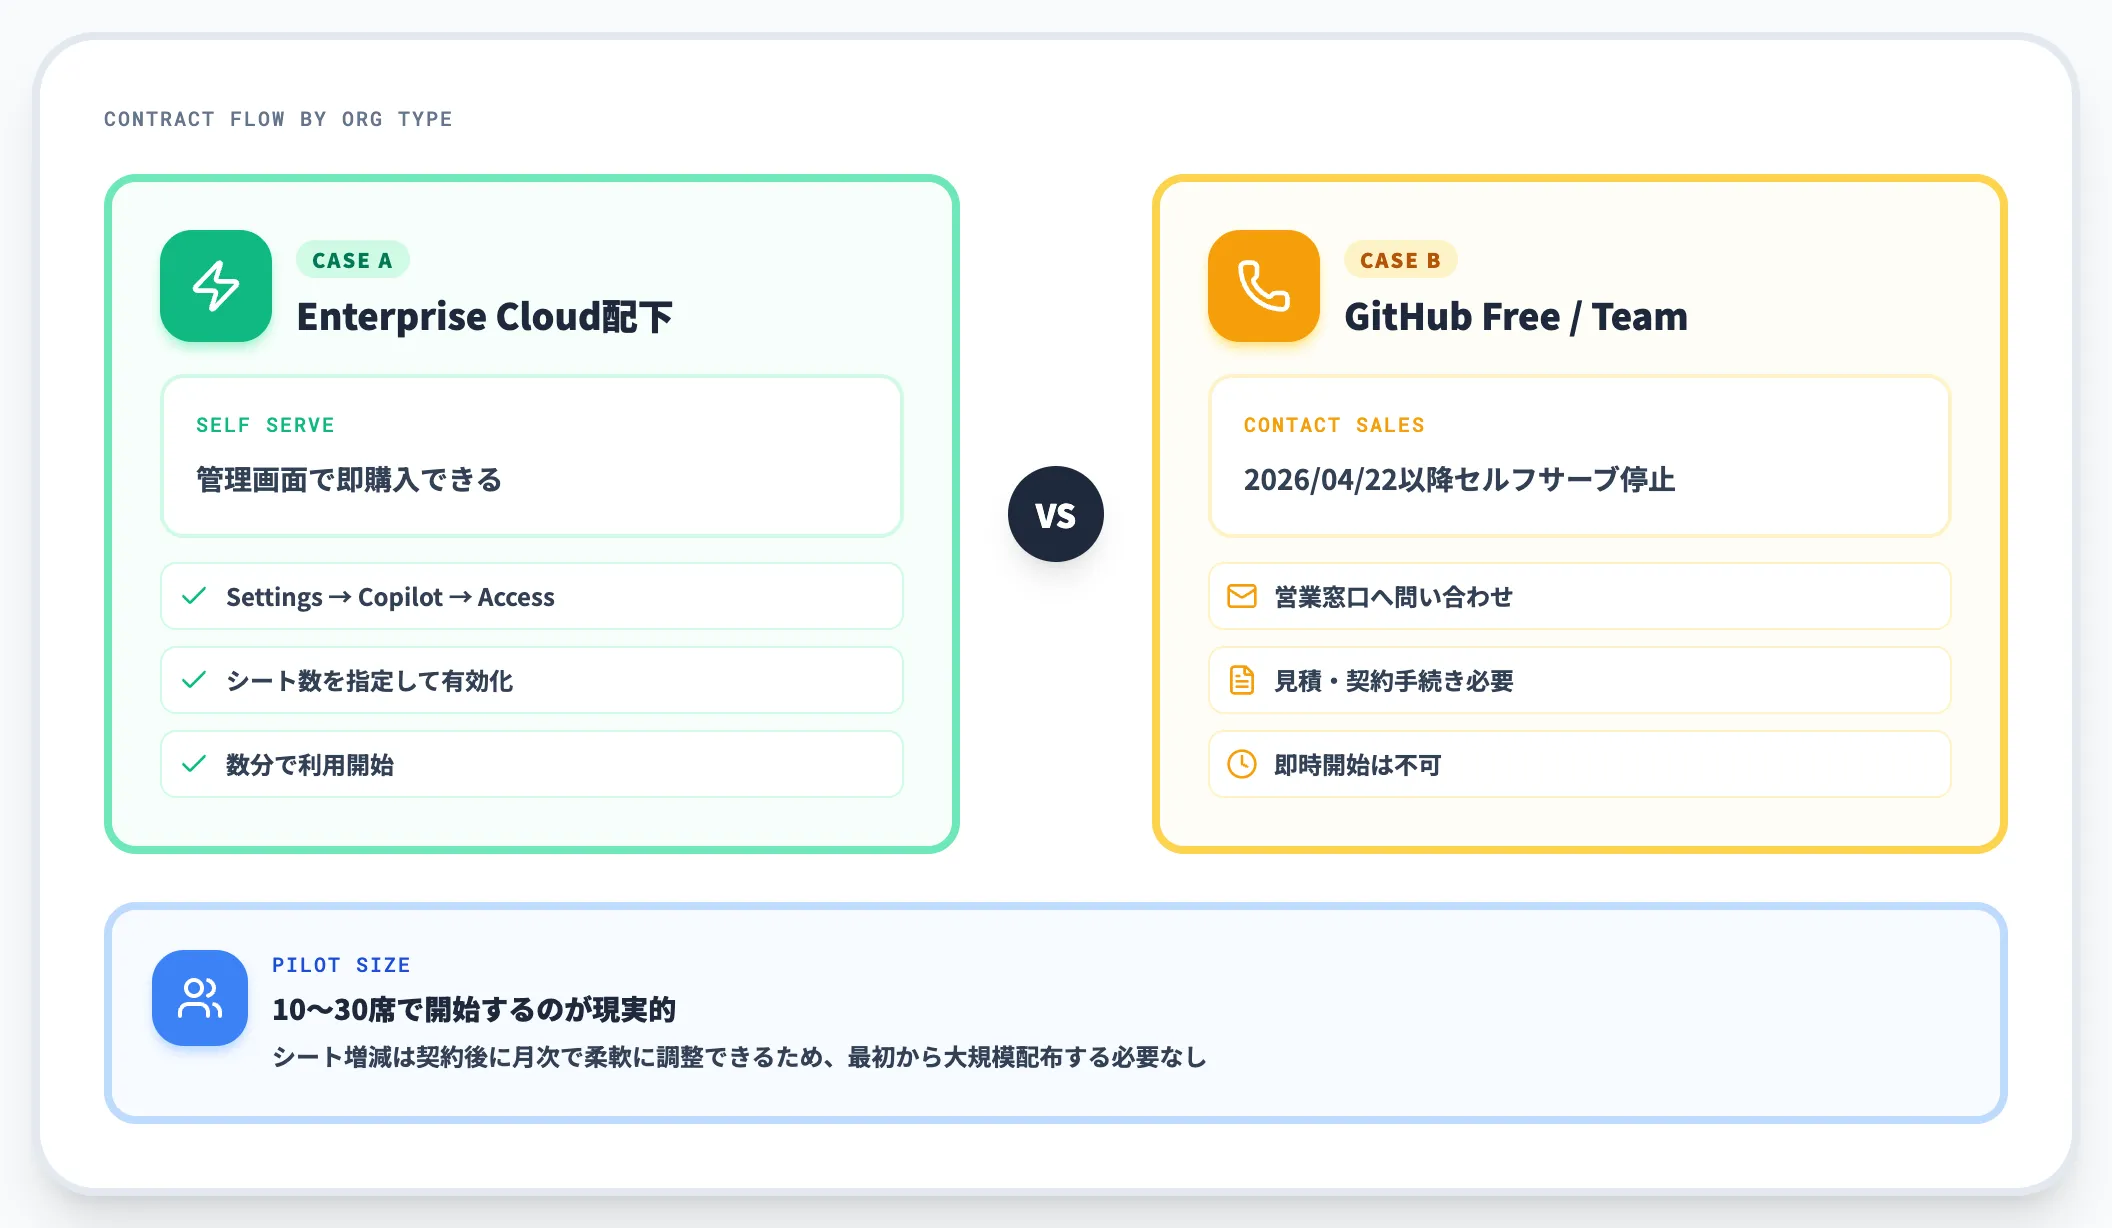2112x1228 pixels.
Task: Click the checkmark beside Settings → Copilot → Access
Action: pos(194,596)
